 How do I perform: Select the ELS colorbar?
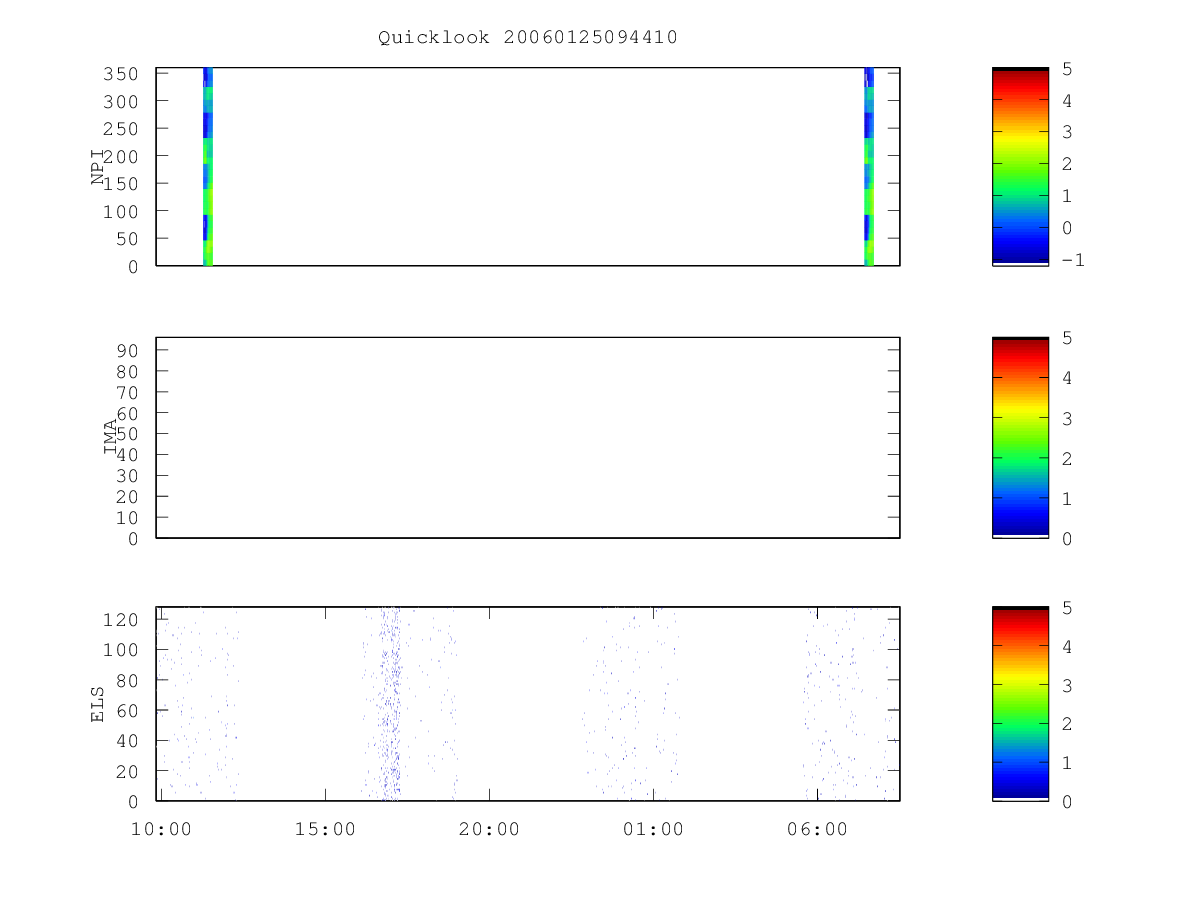pyautogui.click(x=1020, y=704)
